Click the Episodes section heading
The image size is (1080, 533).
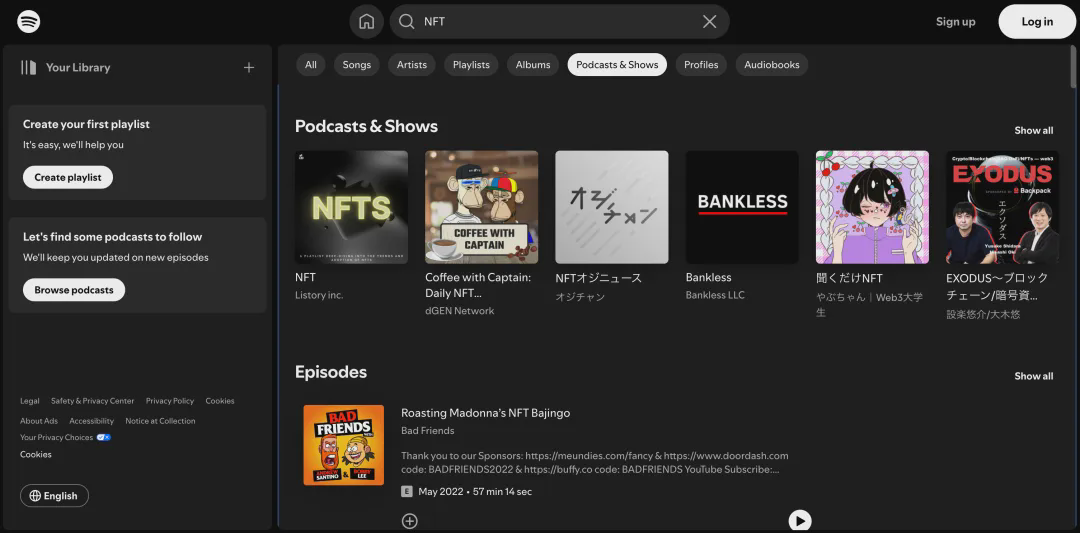pyautogui.click(x=331, y=372)
